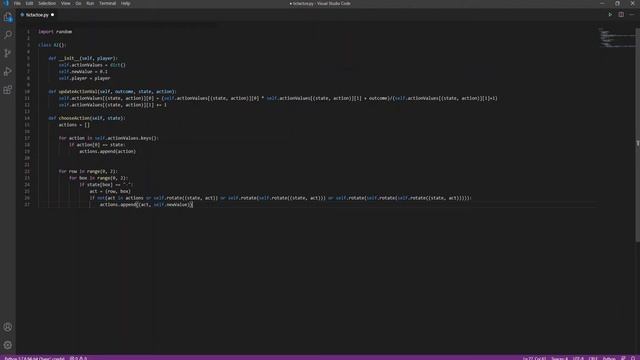This screenshot has height=360, width=640.
Task: Open the Edit menu
Action: (29, 3)
